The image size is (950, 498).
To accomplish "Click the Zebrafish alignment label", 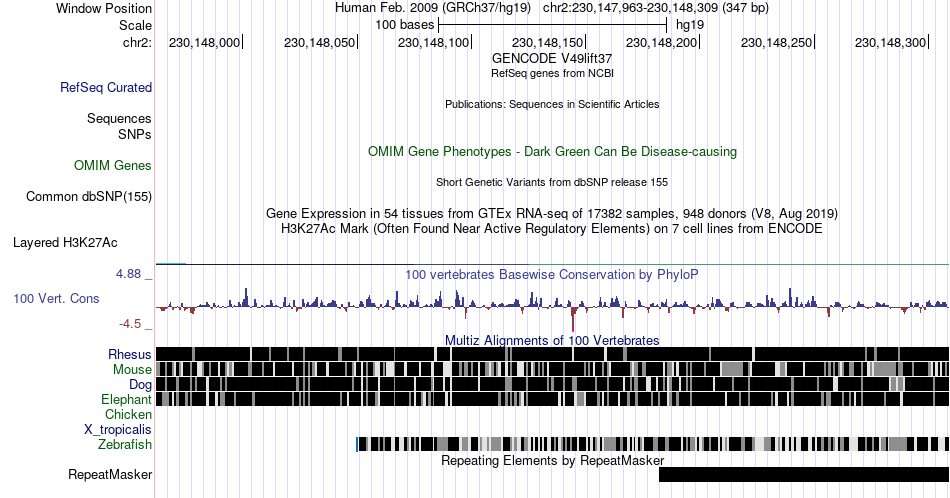I will click(x=125, y=444).
